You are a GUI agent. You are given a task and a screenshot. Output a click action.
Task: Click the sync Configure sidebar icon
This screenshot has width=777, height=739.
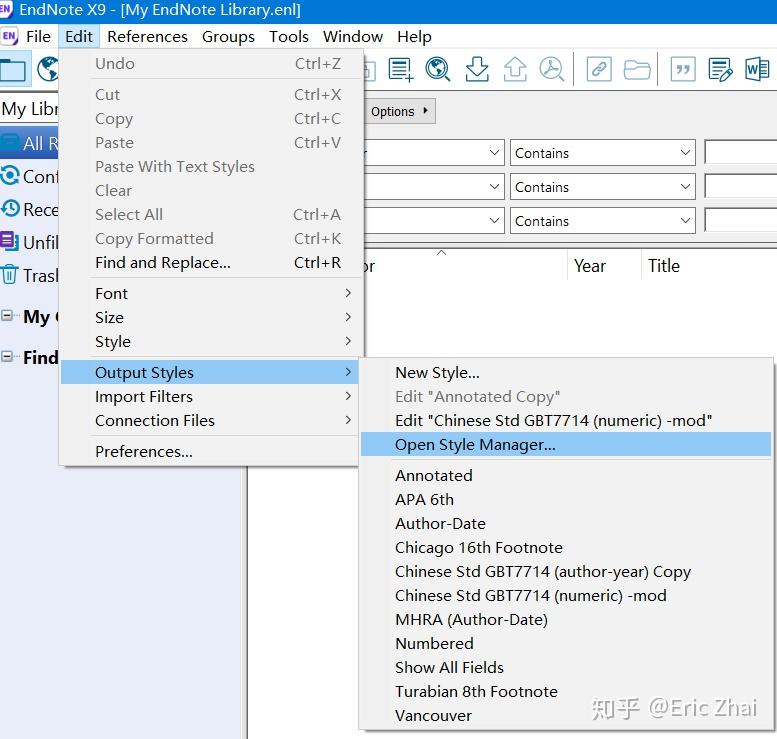[x=9, y=175]
